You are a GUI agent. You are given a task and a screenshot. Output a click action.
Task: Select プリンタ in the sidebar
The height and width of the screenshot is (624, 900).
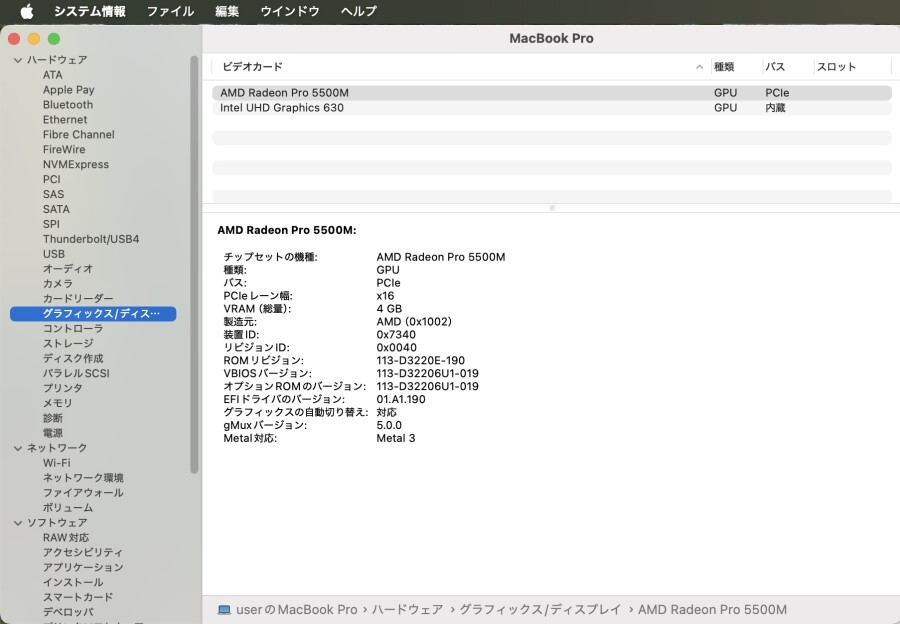(63, 388)
